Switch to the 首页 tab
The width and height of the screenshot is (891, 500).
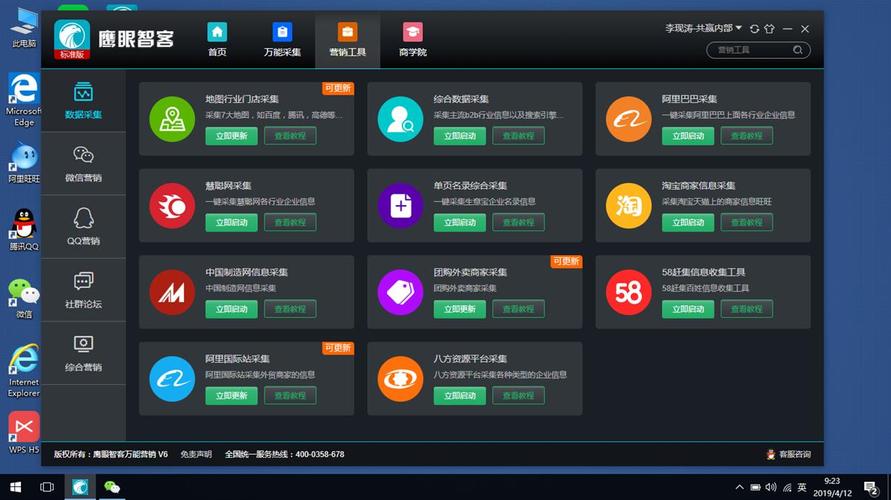[217, 40]
